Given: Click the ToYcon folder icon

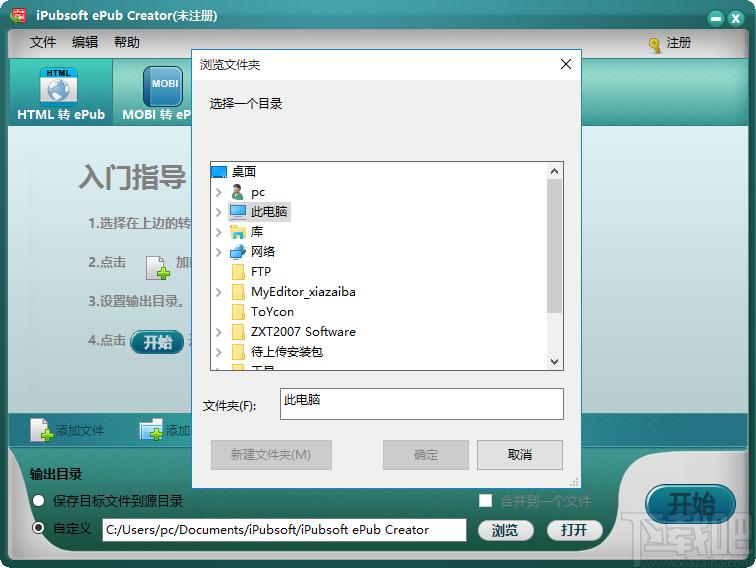Looking at the screenshot, I should pyautogui.click(x=238, y=311).
